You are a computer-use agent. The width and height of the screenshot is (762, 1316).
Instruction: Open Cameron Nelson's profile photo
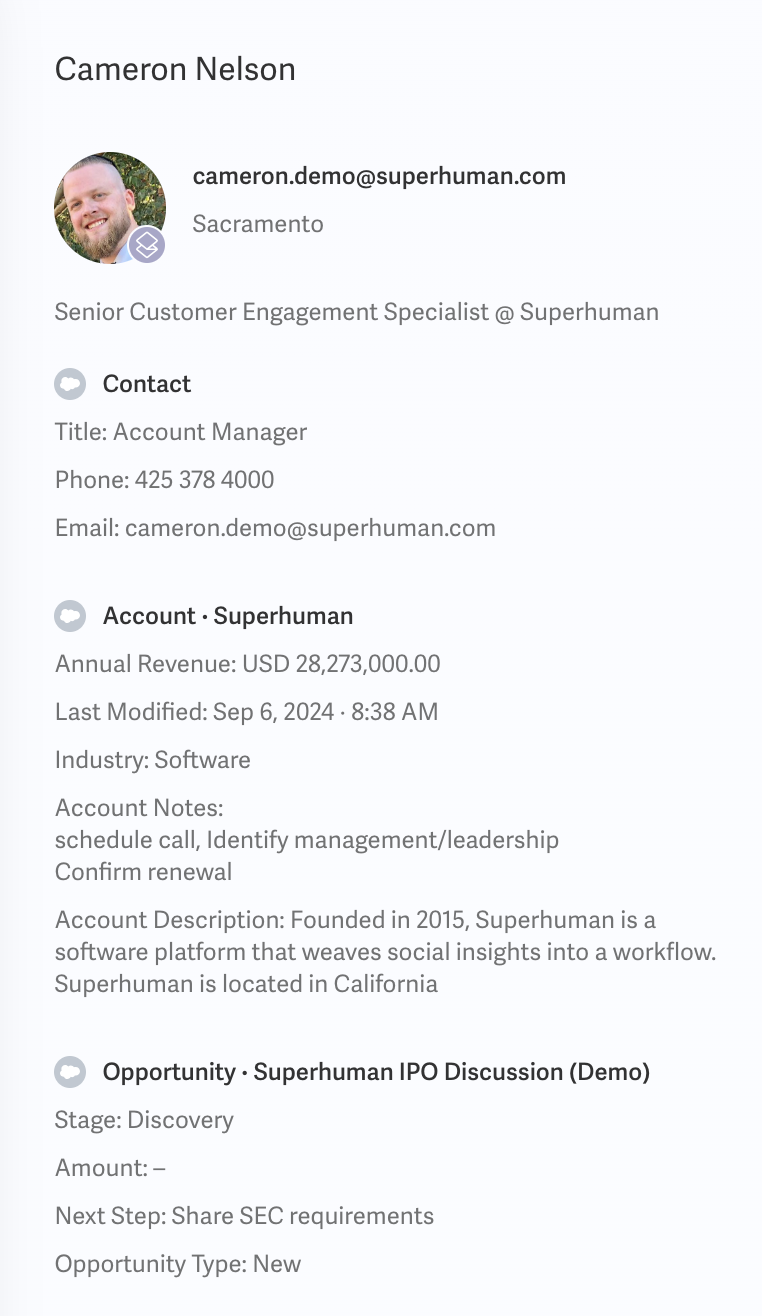(110, 208)
